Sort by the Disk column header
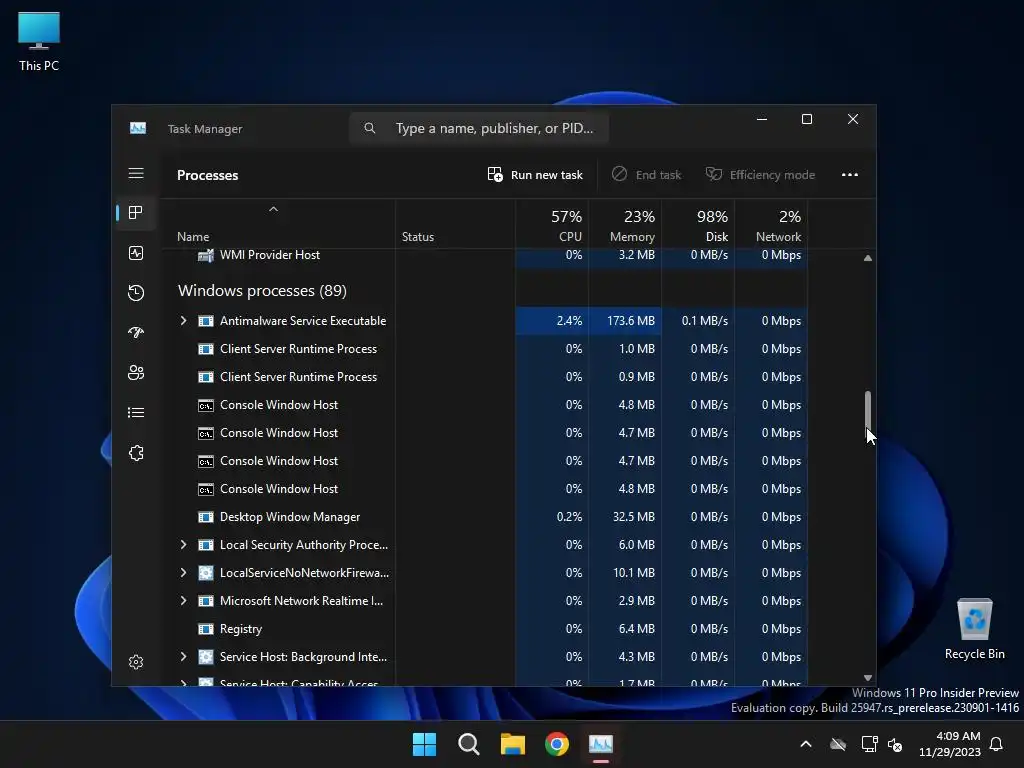The image size is (1024, 768). click(x=698, y=224)
